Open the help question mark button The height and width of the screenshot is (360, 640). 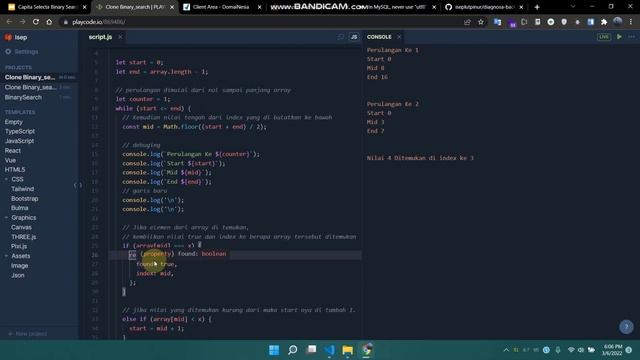point(626,327)
